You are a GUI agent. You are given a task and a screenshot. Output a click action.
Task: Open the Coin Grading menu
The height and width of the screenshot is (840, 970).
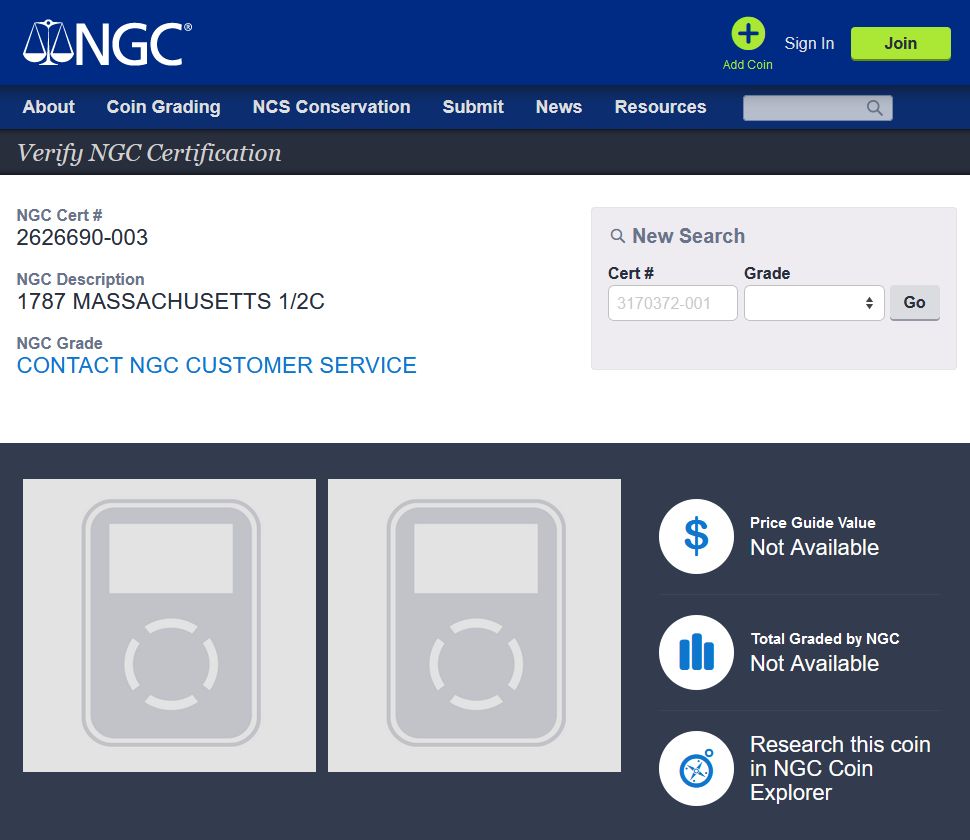point(163,107)
